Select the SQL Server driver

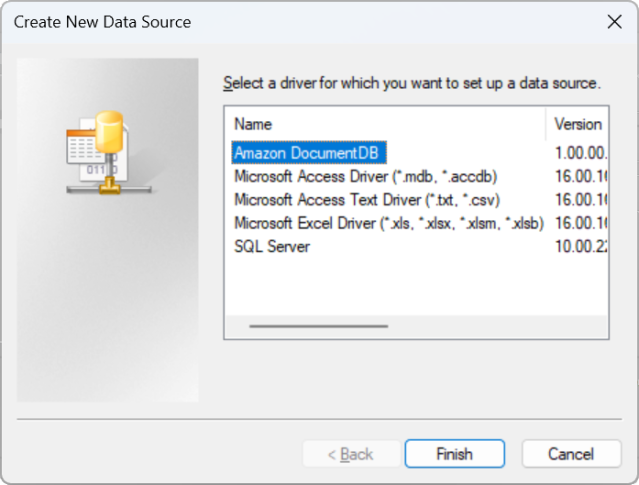click(272, 246)
